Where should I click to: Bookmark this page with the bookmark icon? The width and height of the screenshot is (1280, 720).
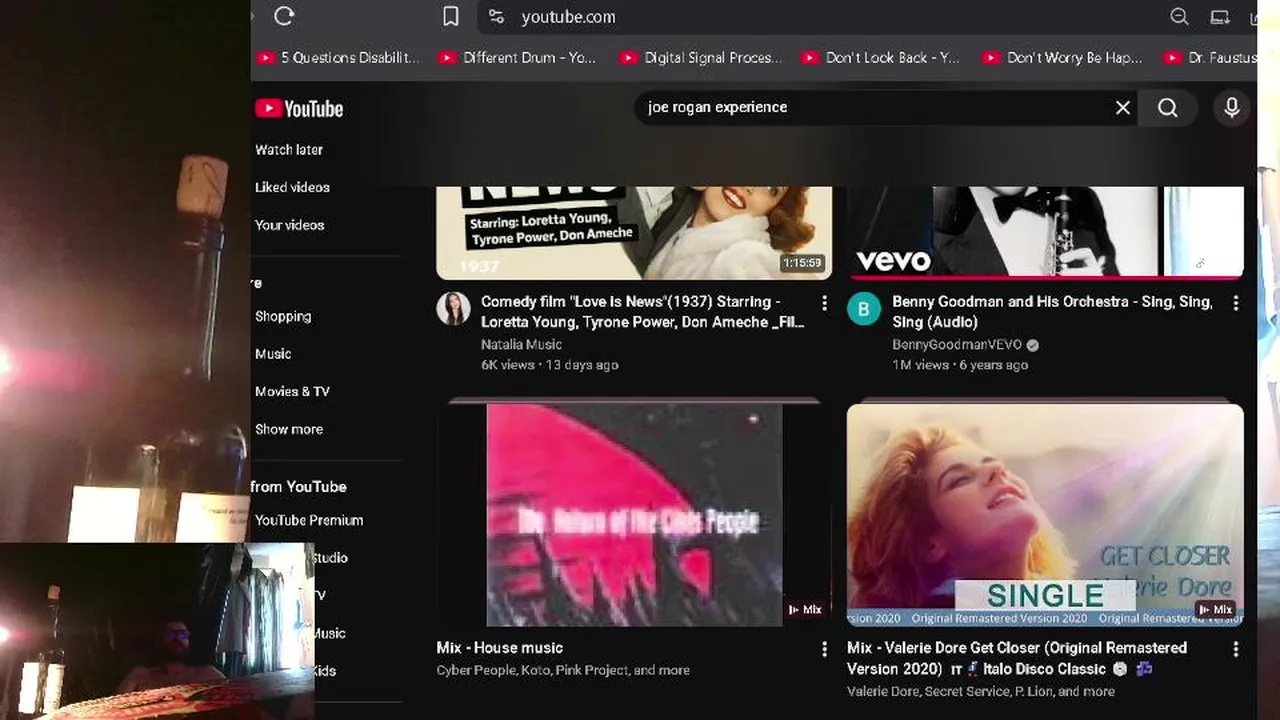point(451,16)
